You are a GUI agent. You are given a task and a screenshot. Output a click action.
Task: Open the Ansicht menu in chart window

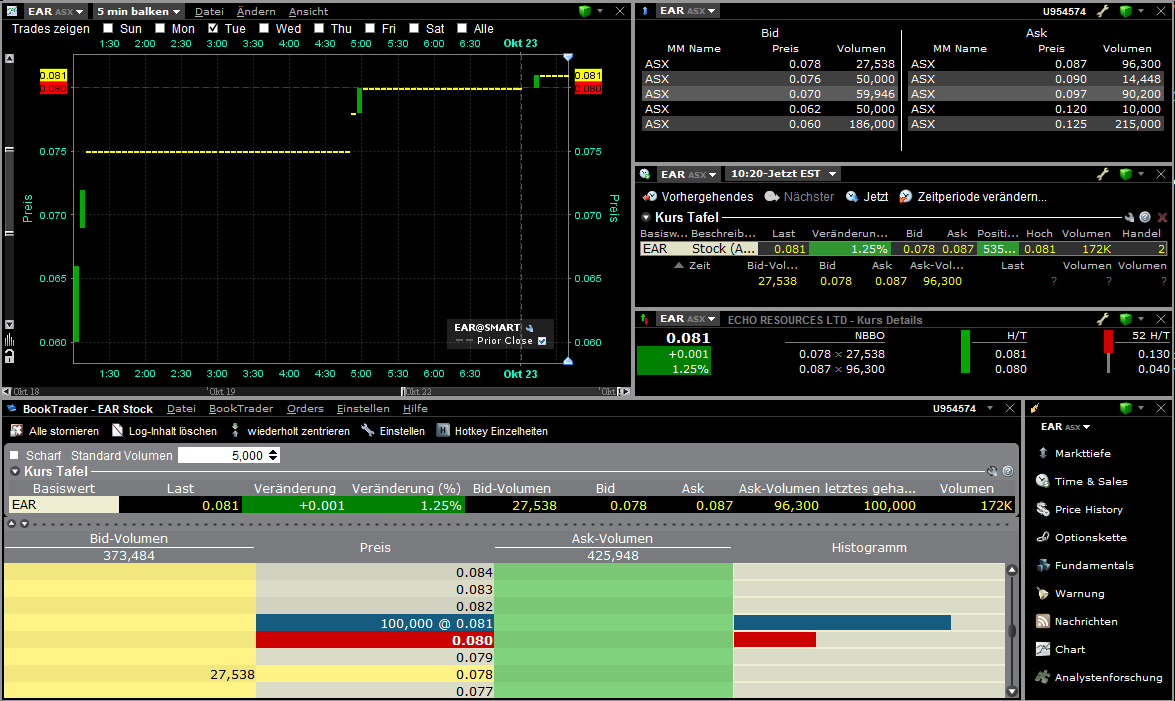[x=308, y=11]
